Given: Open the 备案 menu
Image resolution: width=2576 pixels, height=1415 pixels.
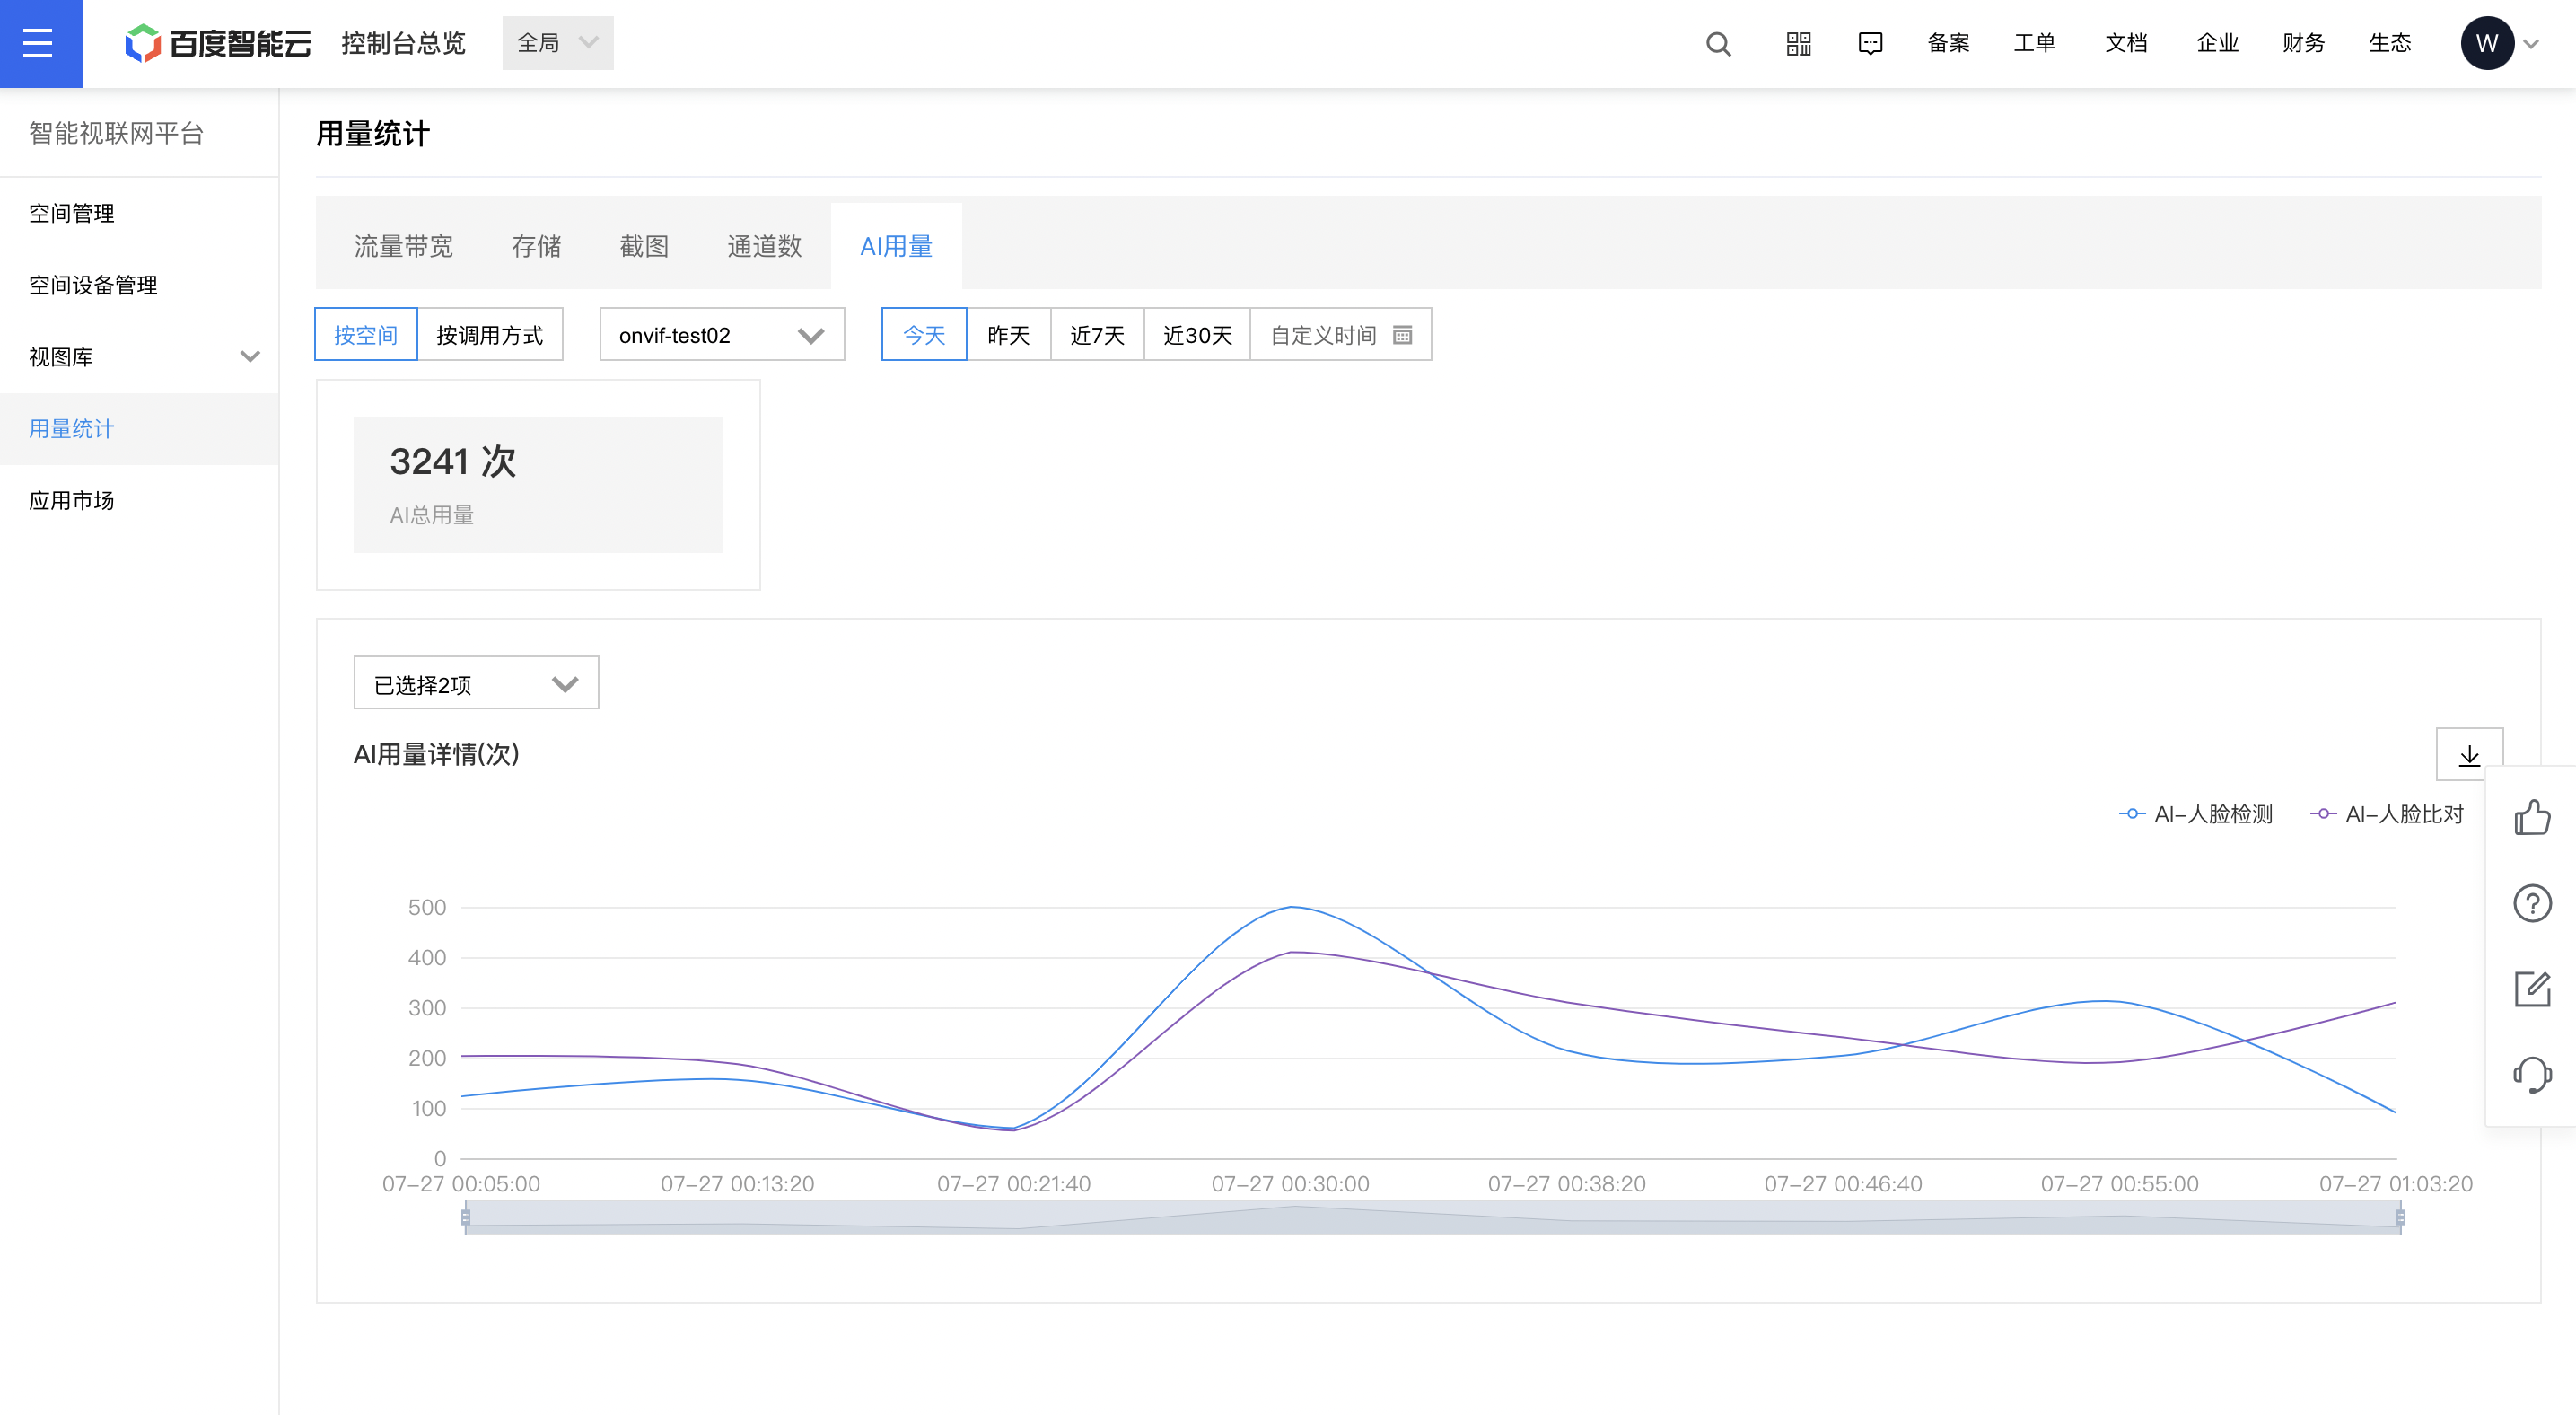Looking at the screenshot, I should pos(1948,43).
